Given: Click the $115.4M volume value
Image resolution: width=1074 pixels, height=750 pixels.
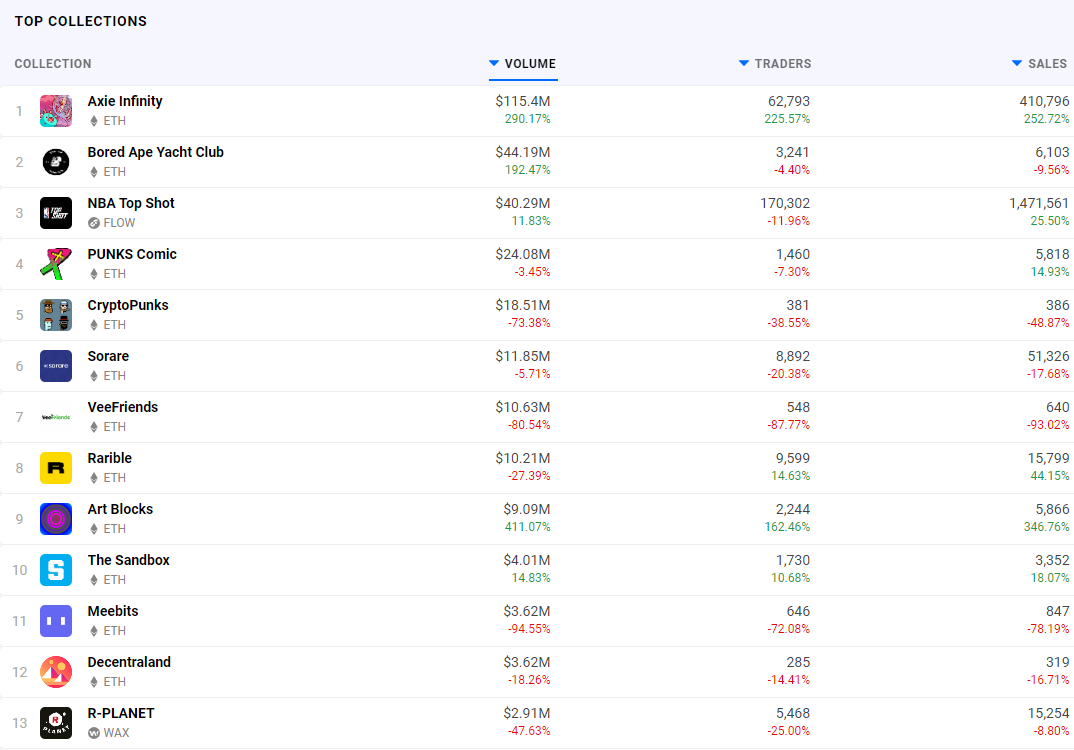Looking at the screenshot, I should pyautogui.click(x=523, y=101).
